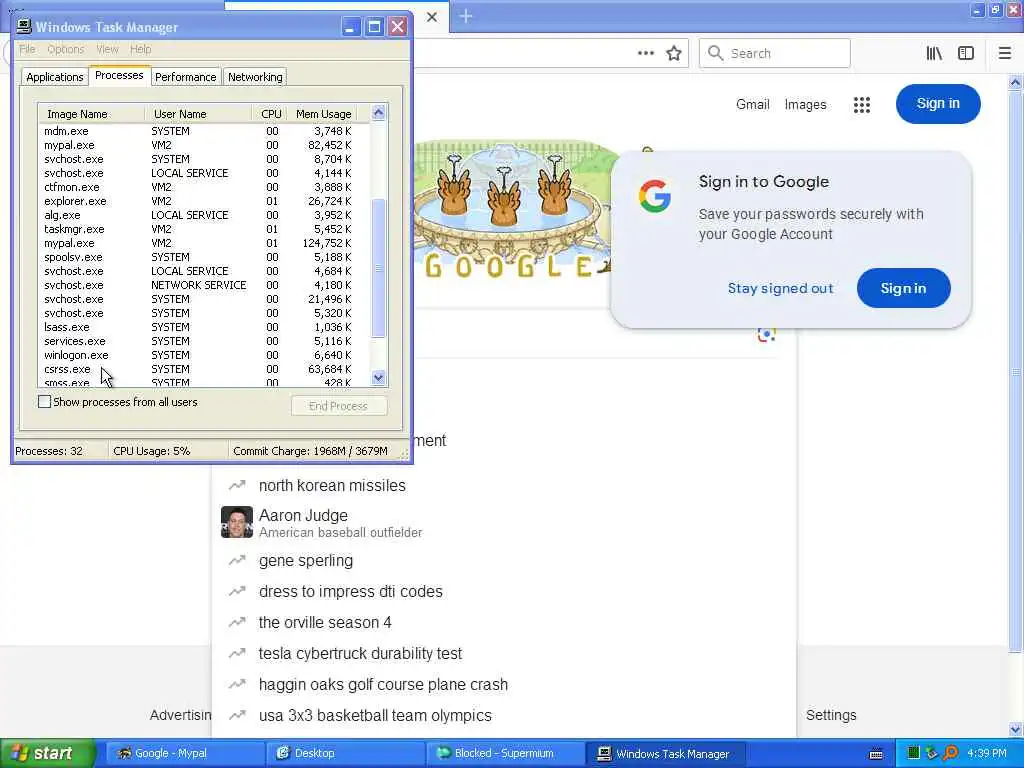Select the spoolsv.exe process row
1024x768 pixels.
coord(204,257)
